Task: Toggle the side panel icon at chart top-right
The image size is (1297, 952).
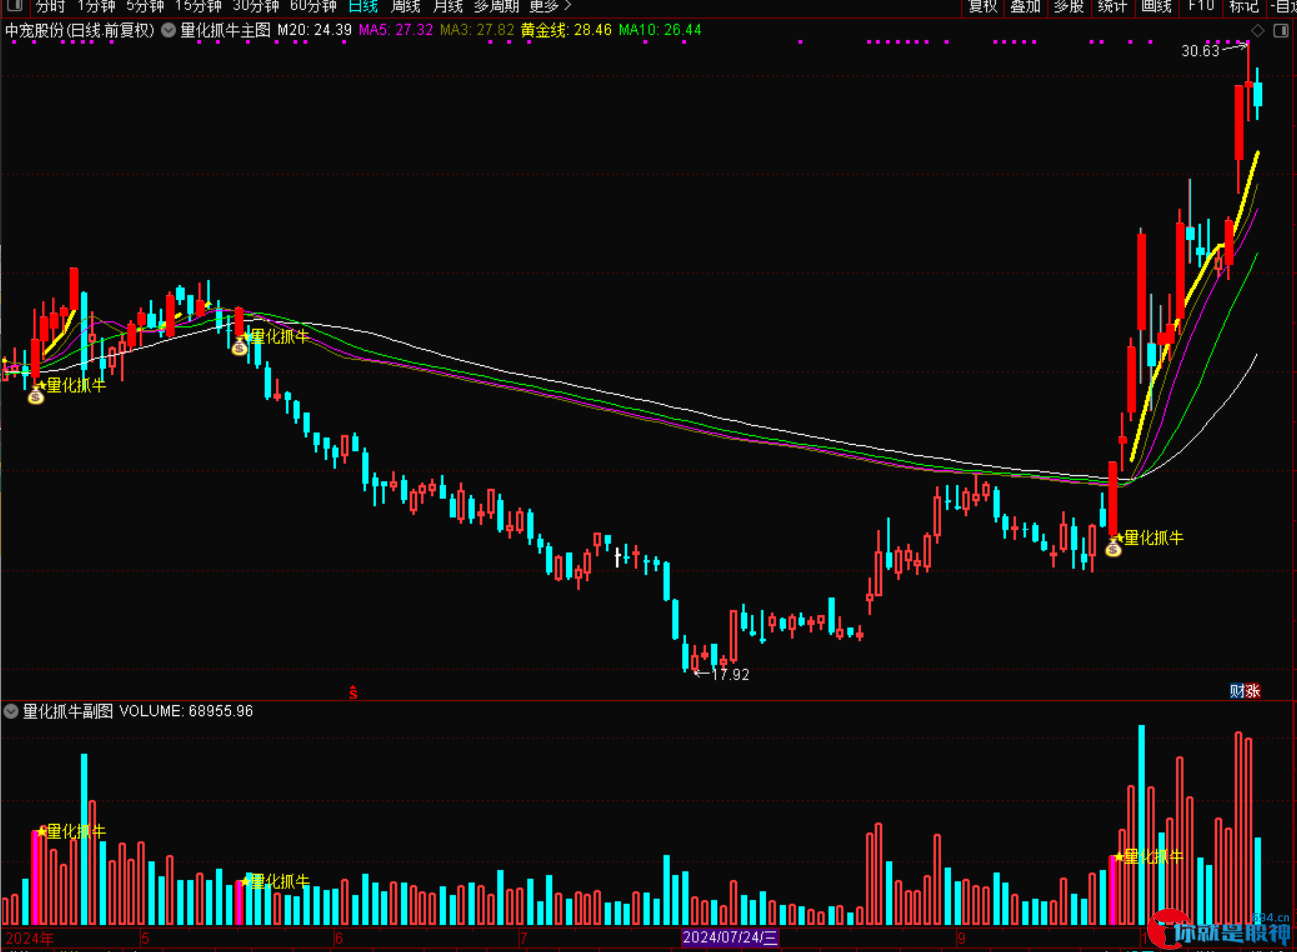Action: [1281, 31]
